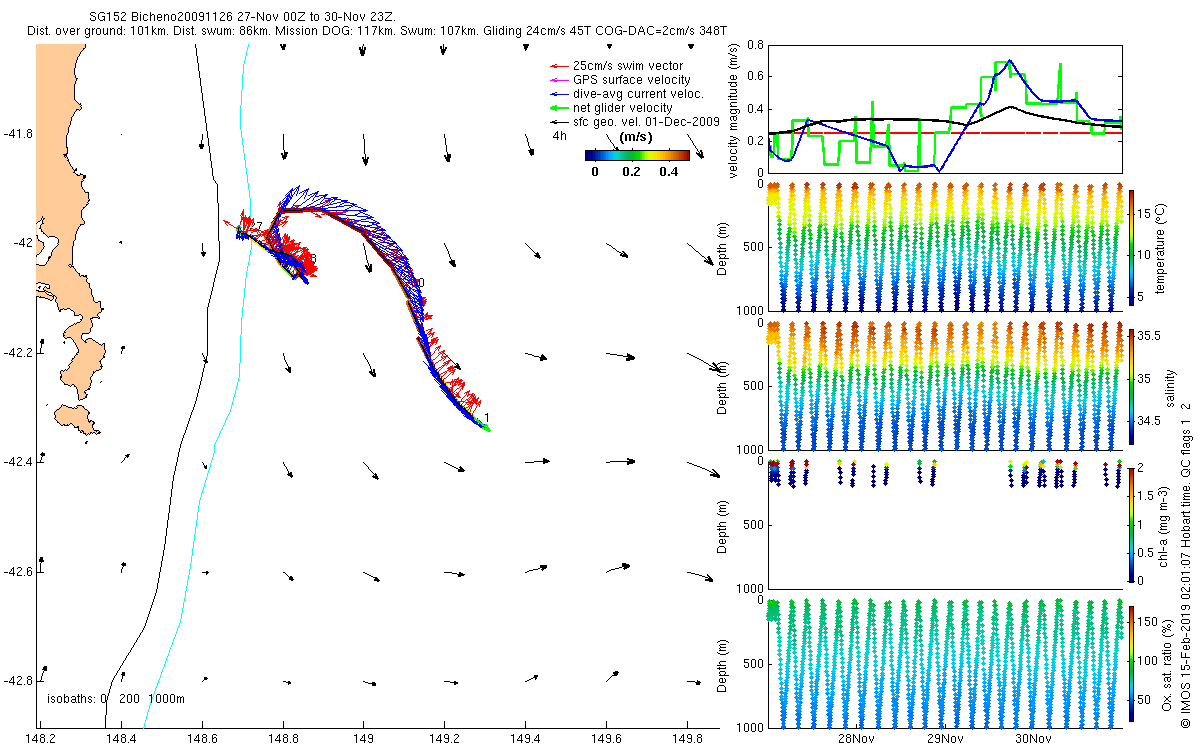Viewport: 1200px width, 750px height.
Task: Click the salinity colorbar
Action: tap(1131, 388)
